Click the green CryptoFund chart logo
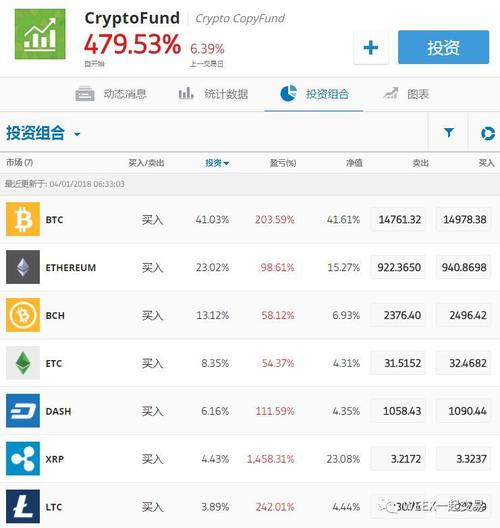Viewport: 500px width, 528px height. point(40,34)
